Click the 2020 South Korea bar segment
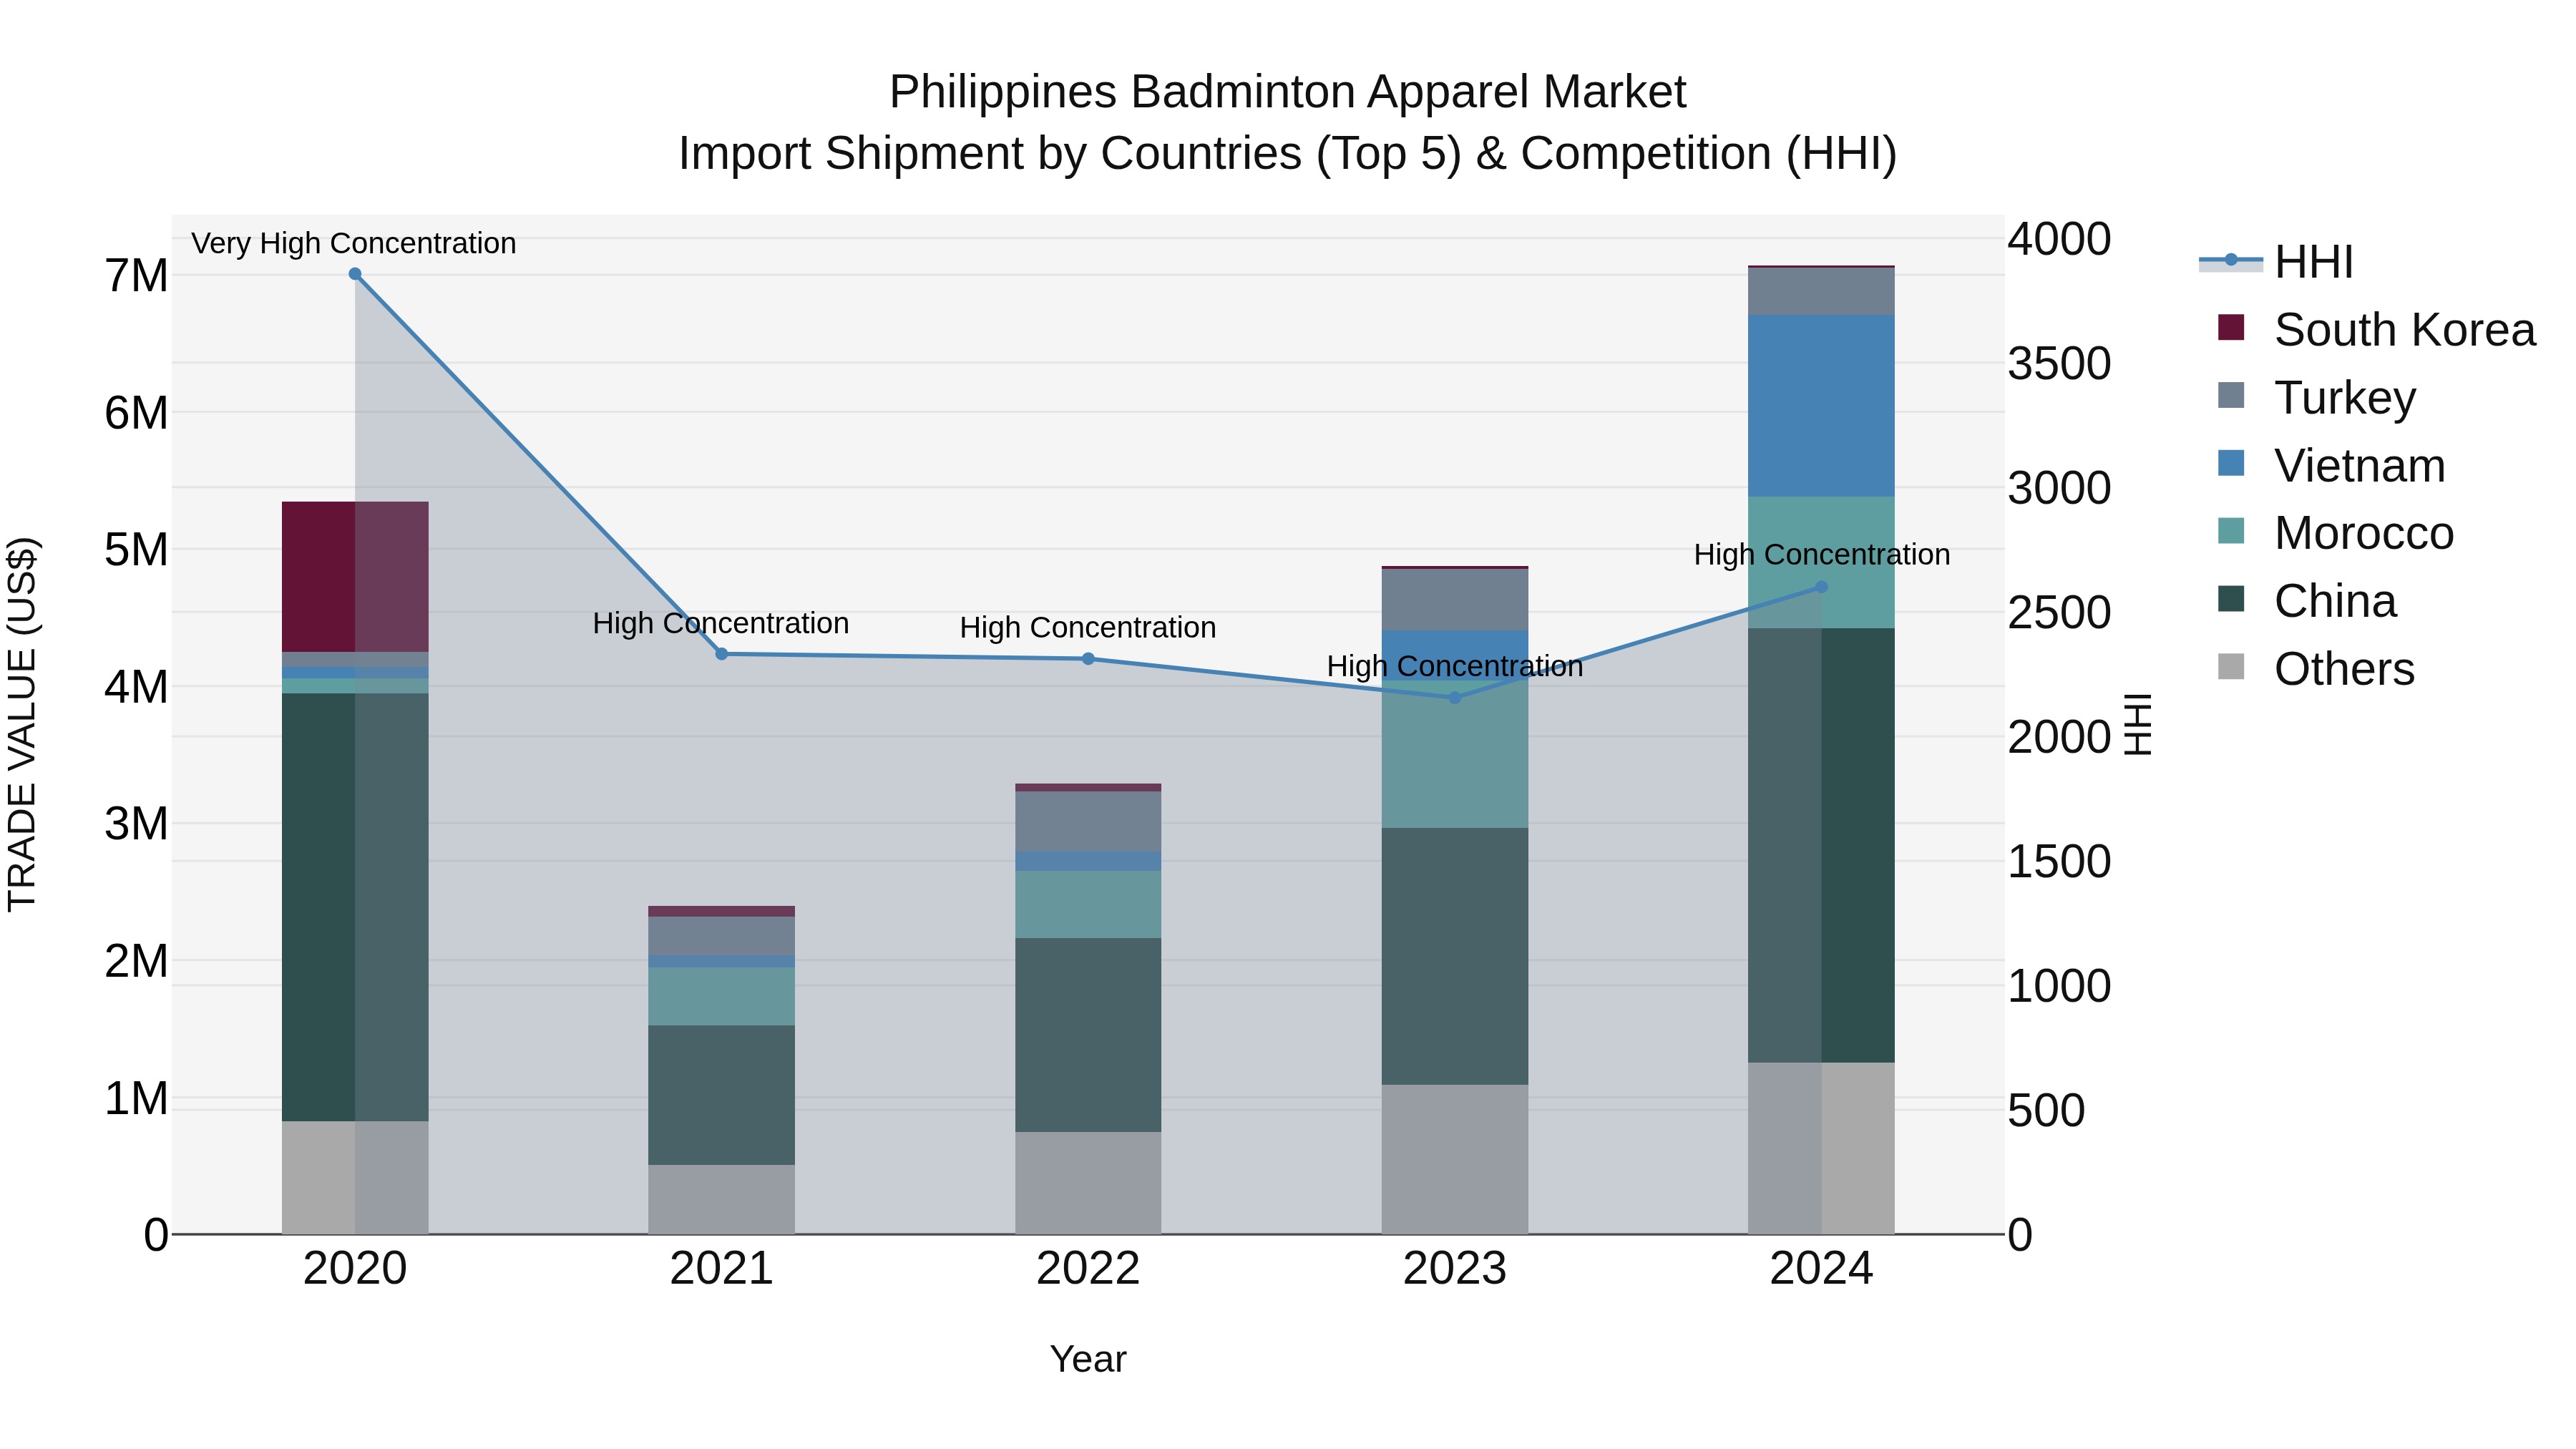Viewport: 2576px width, 1449px height. [355, 577]
